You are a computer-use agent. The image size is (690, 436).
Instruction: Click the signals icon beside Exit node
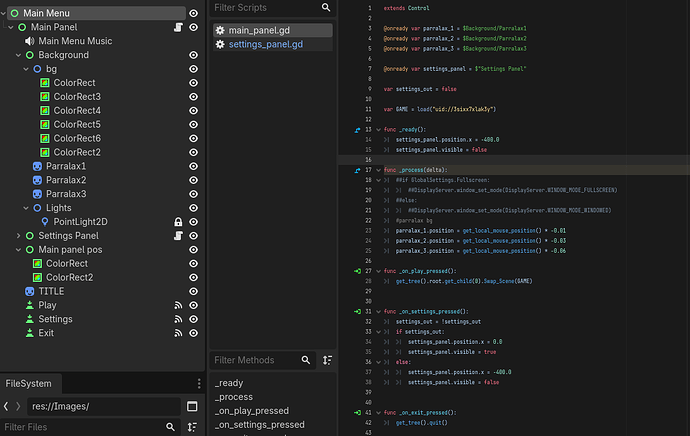177,333
